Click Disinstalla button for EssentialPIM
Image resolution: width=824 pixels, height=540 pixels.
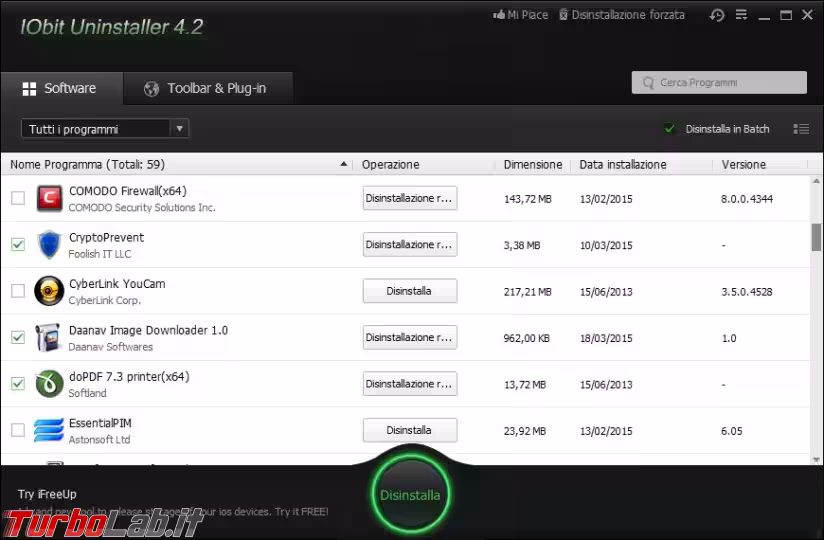[409, 430]
